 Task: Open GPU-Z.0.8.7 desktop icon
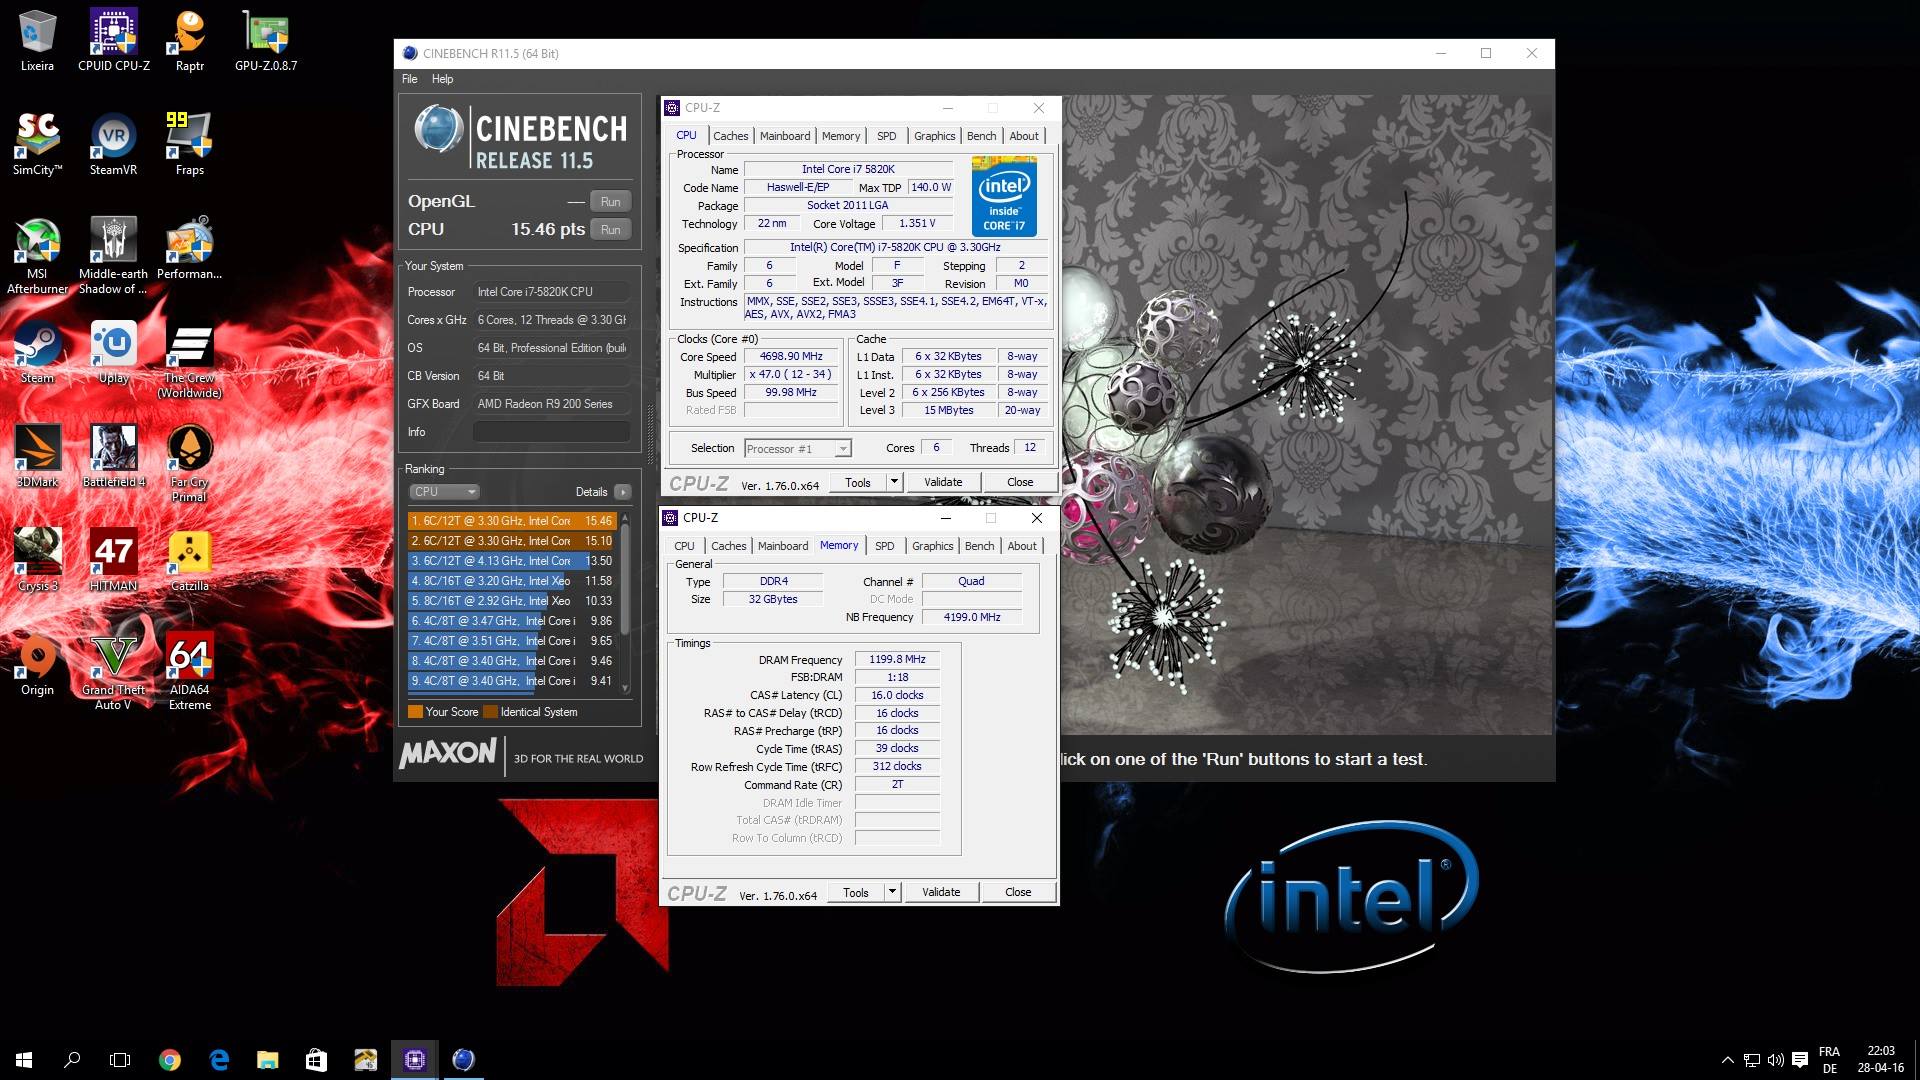[x=266, y=40]
